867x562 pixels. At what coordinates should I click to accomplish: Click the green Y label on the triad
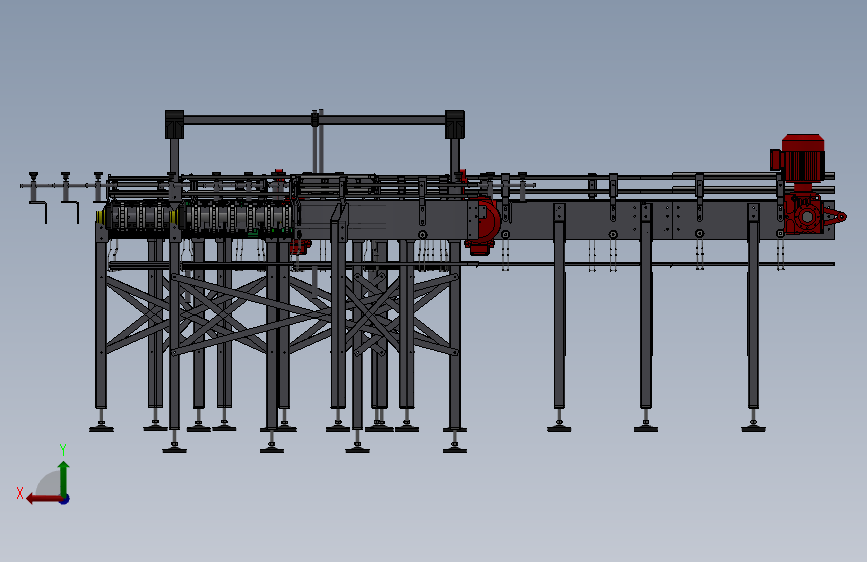63,450
